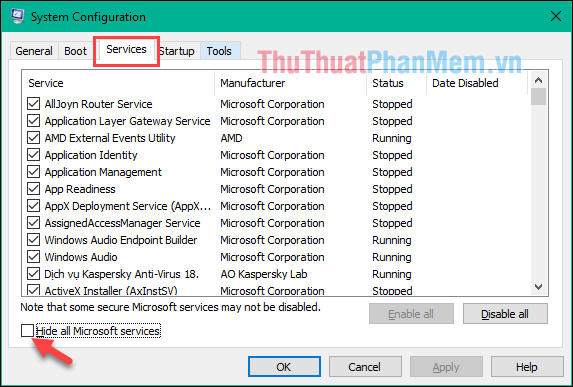Click Running status of AMD External Events

tap(392, 138)
